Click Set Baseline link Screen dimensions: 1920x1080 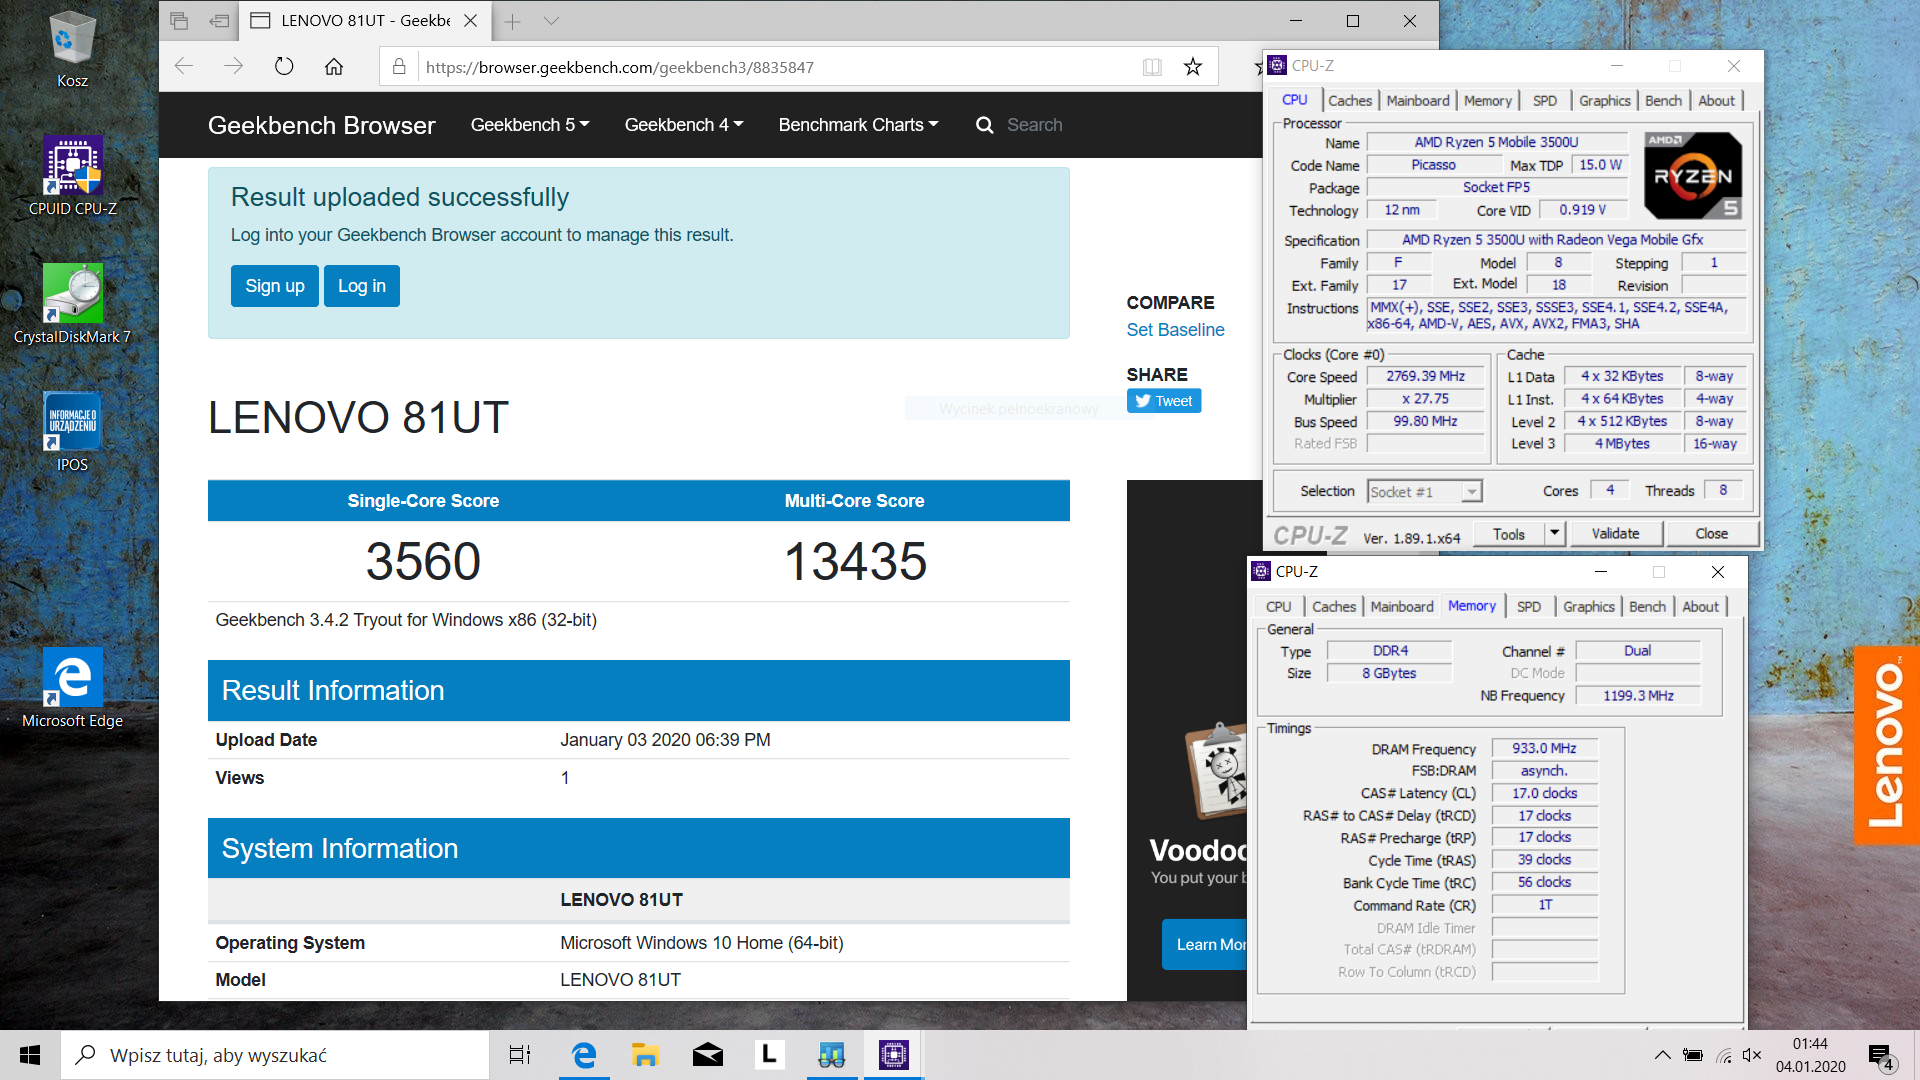tap(1175, 330)
